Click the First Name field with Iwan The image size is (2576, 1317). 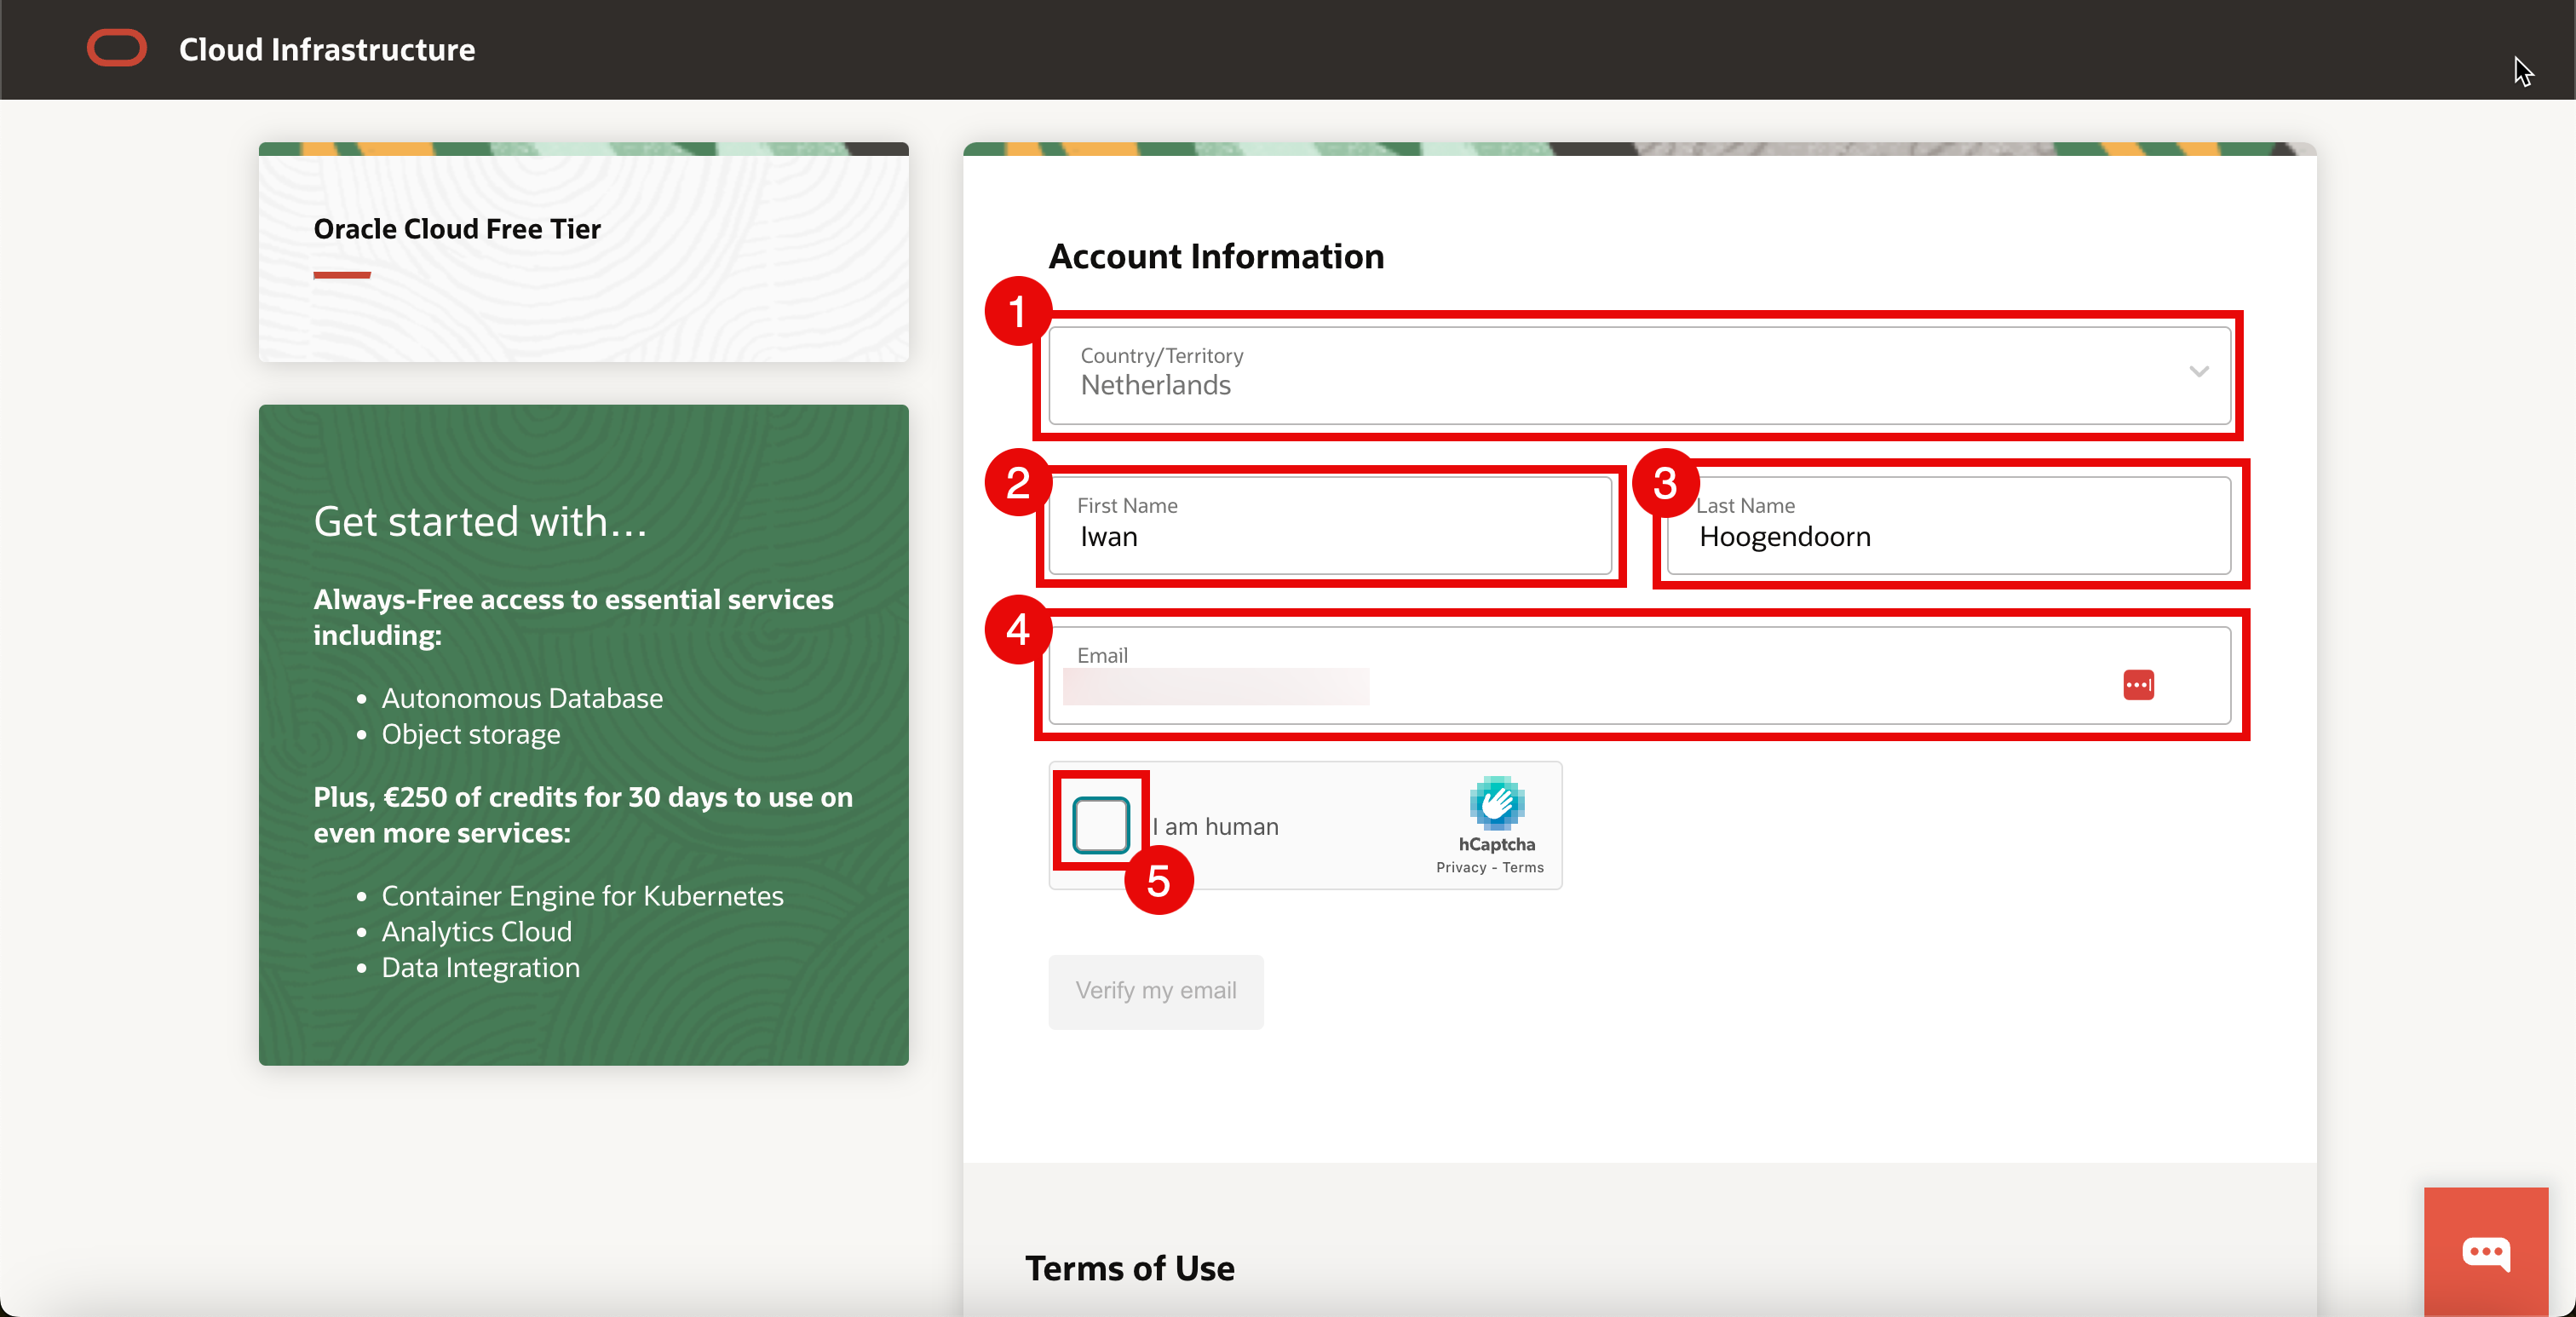pos(1330,527)
